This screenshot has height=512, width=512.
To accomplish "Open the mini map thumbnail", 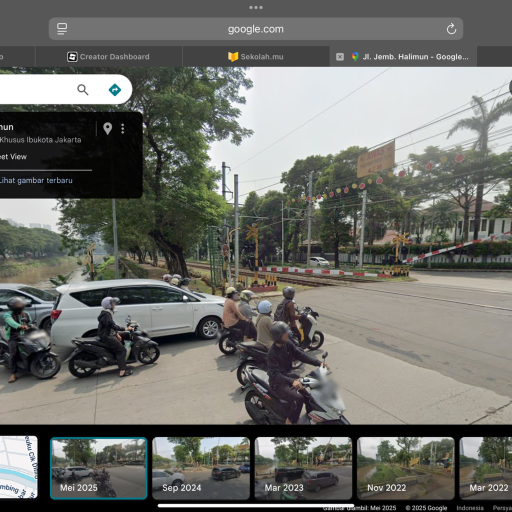I will 19,467.
